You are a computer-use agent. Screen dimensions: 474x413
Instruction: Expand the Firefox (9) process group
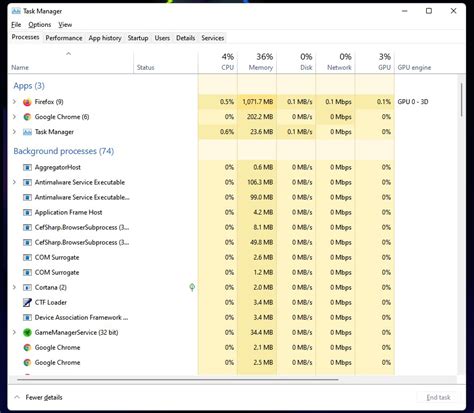tap(14, 102)
